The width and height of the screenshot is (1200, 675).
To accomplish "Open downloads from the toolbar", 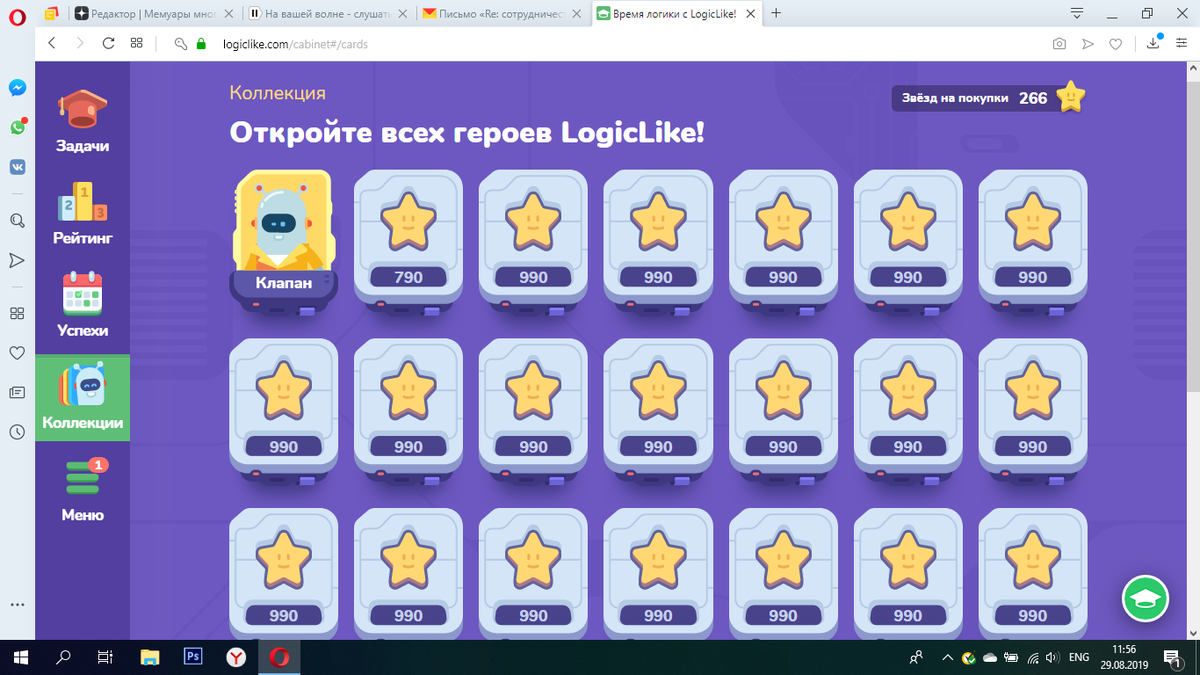I will [1154, 43].
